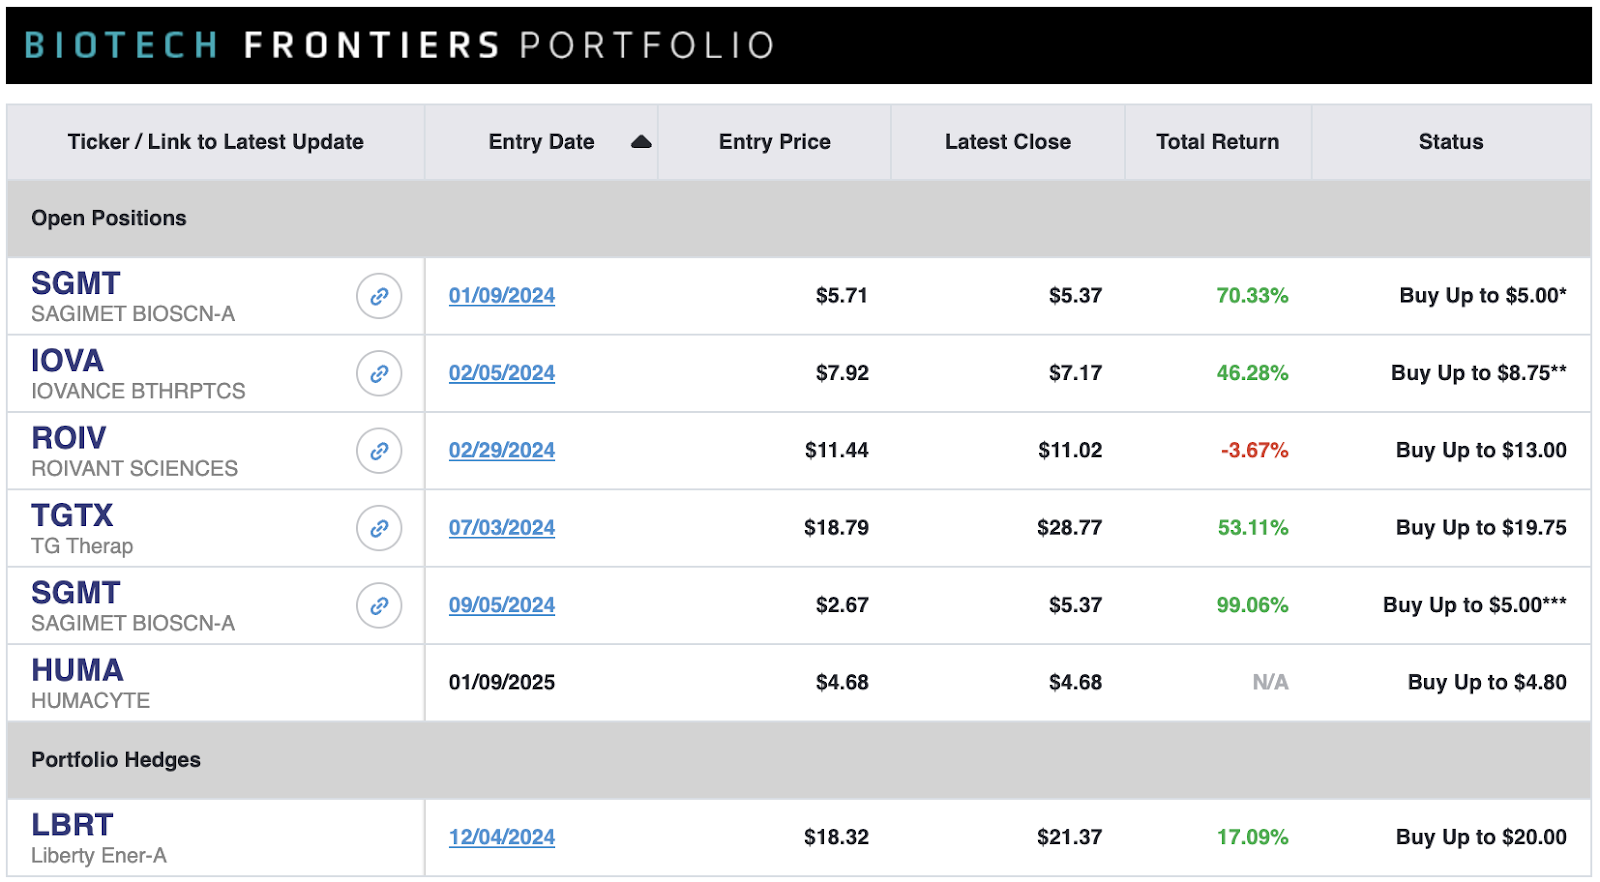Click the 53.11% total return value
The height and width of the screenshot is (882, 1600).
pos(1253,528)
